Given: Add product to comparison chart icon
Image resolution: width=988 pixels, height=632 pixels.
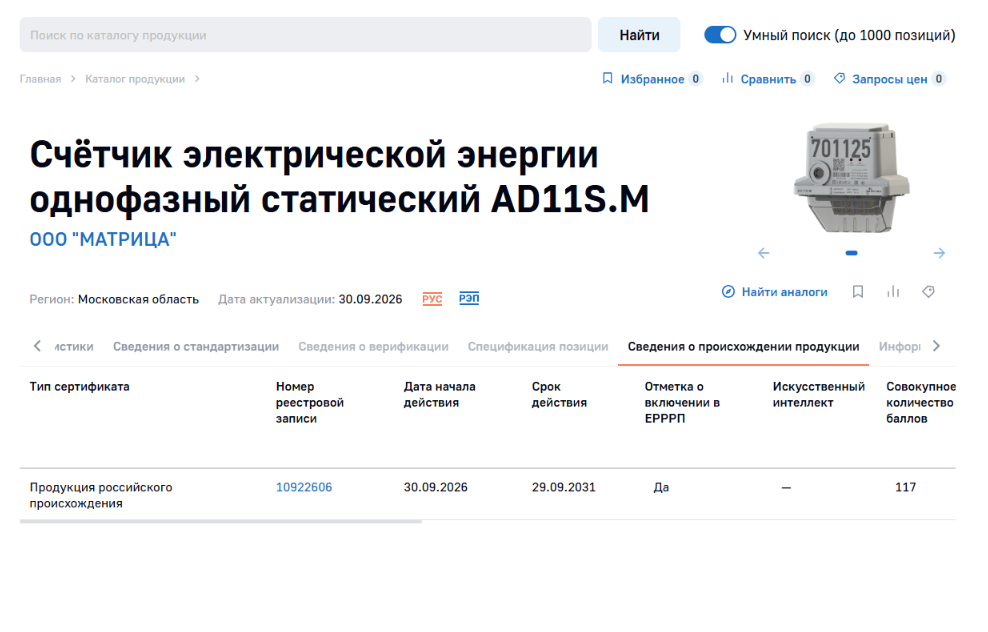Looking at the screenshot, I should coord(893,292).
